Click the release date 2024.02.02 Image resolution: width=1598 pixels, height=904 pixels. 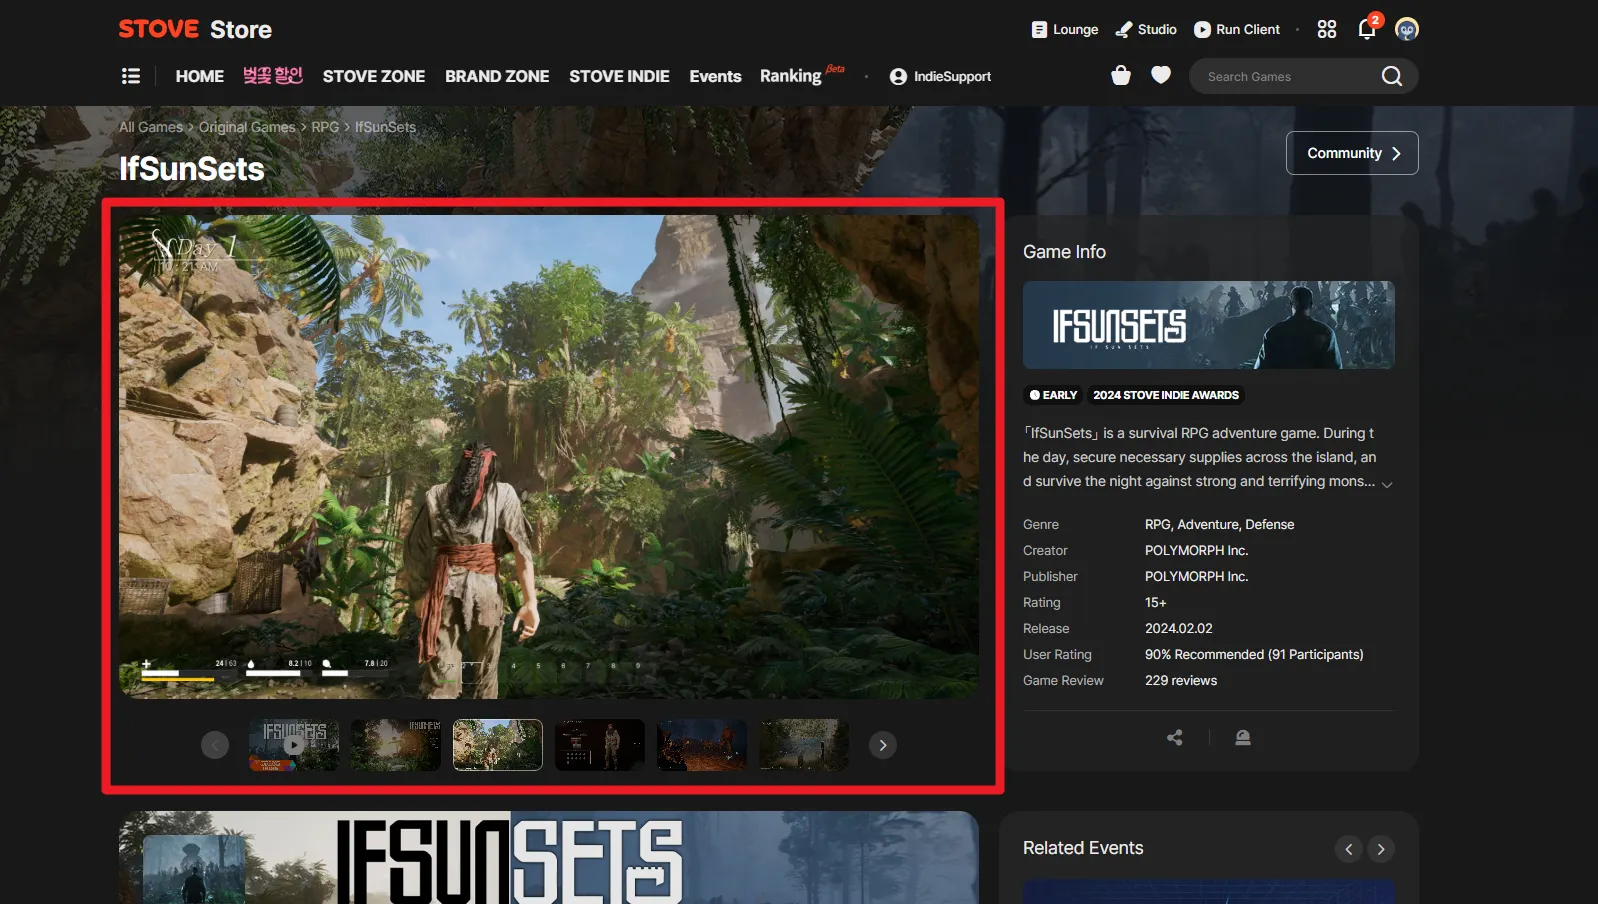[1179, 629]
